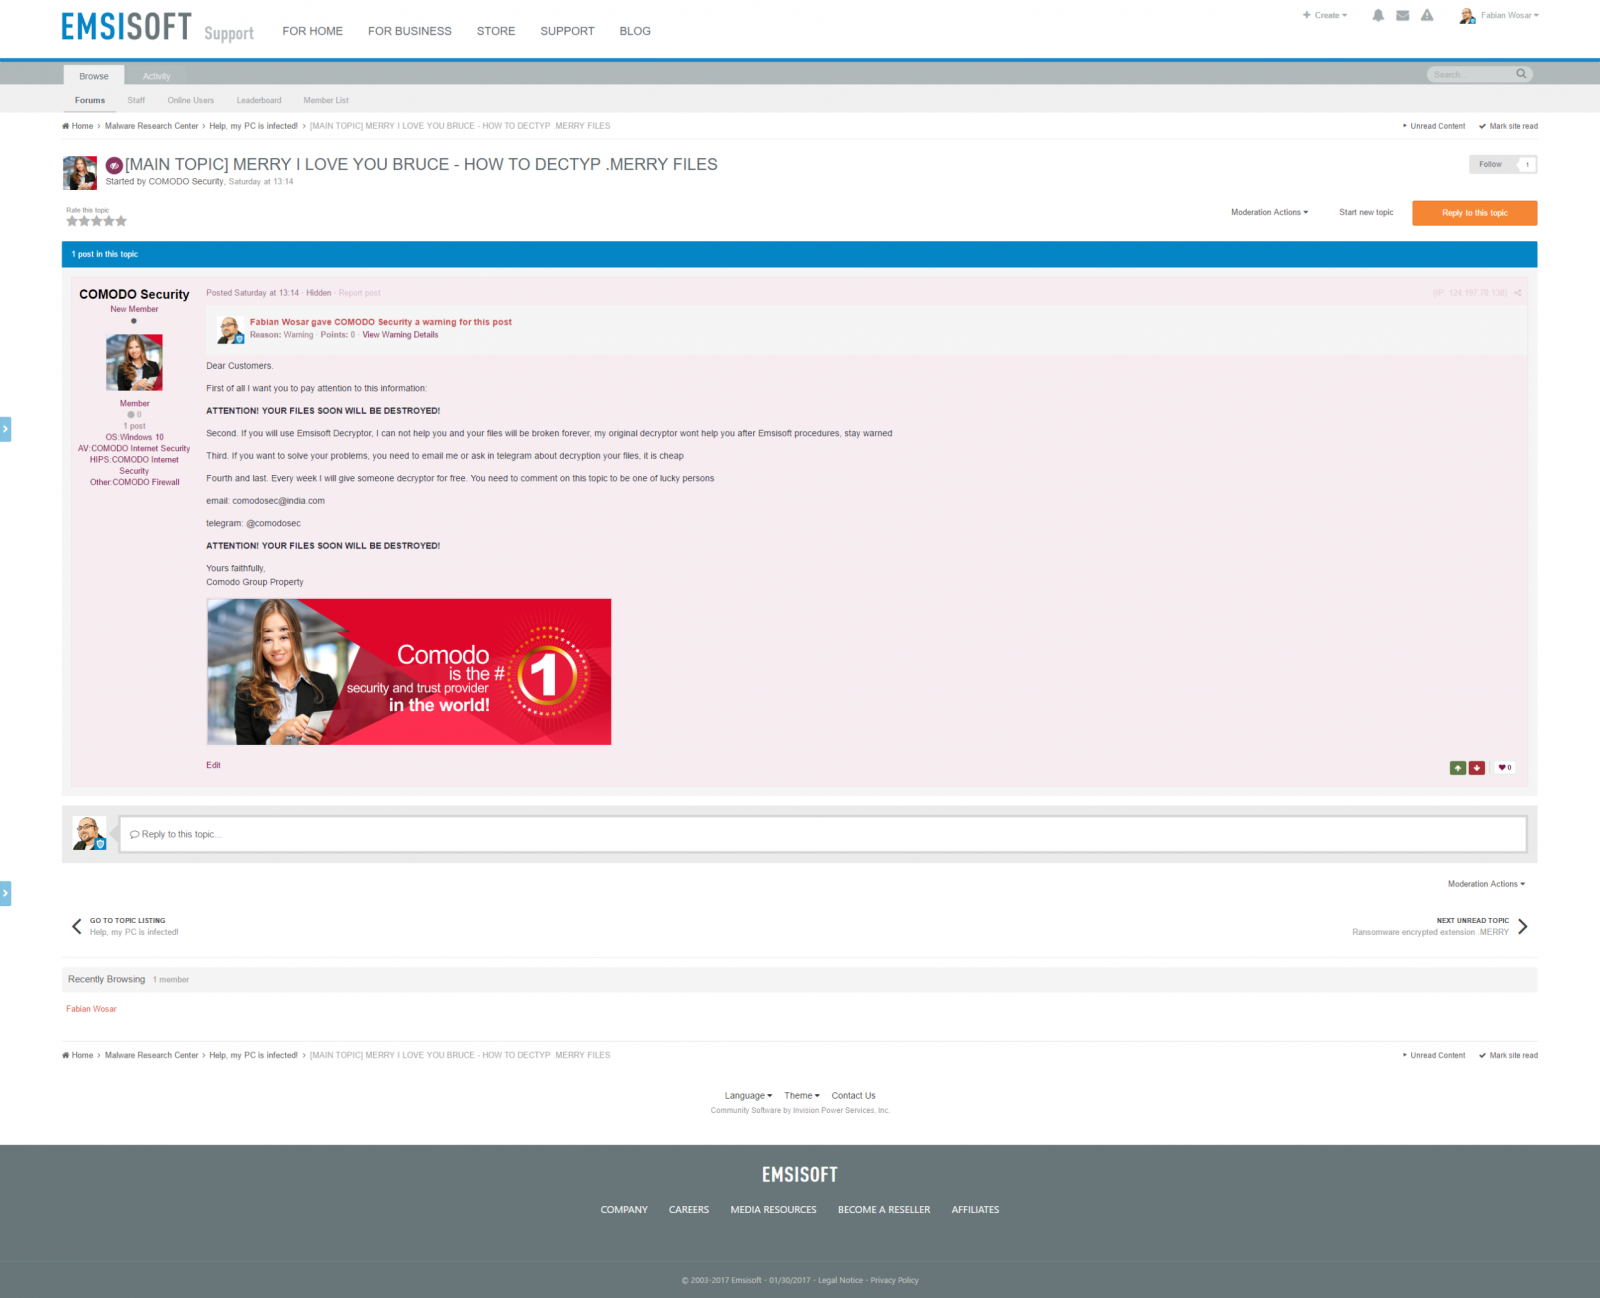Select the Member List sub-tab
The height and width of the screenshot is (1298, 1600).
pos(326,100)
